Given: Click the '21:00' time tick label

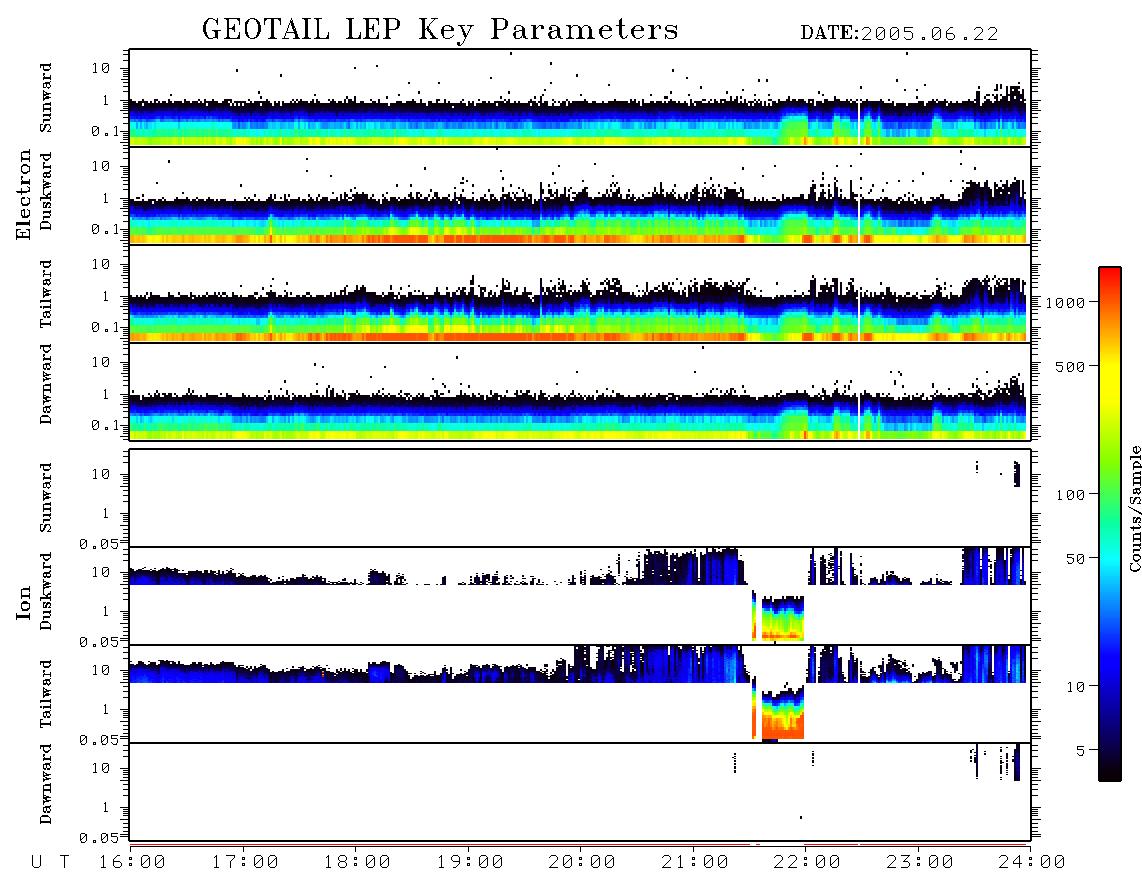Looking at the screenshot, I should pos(695,862).
